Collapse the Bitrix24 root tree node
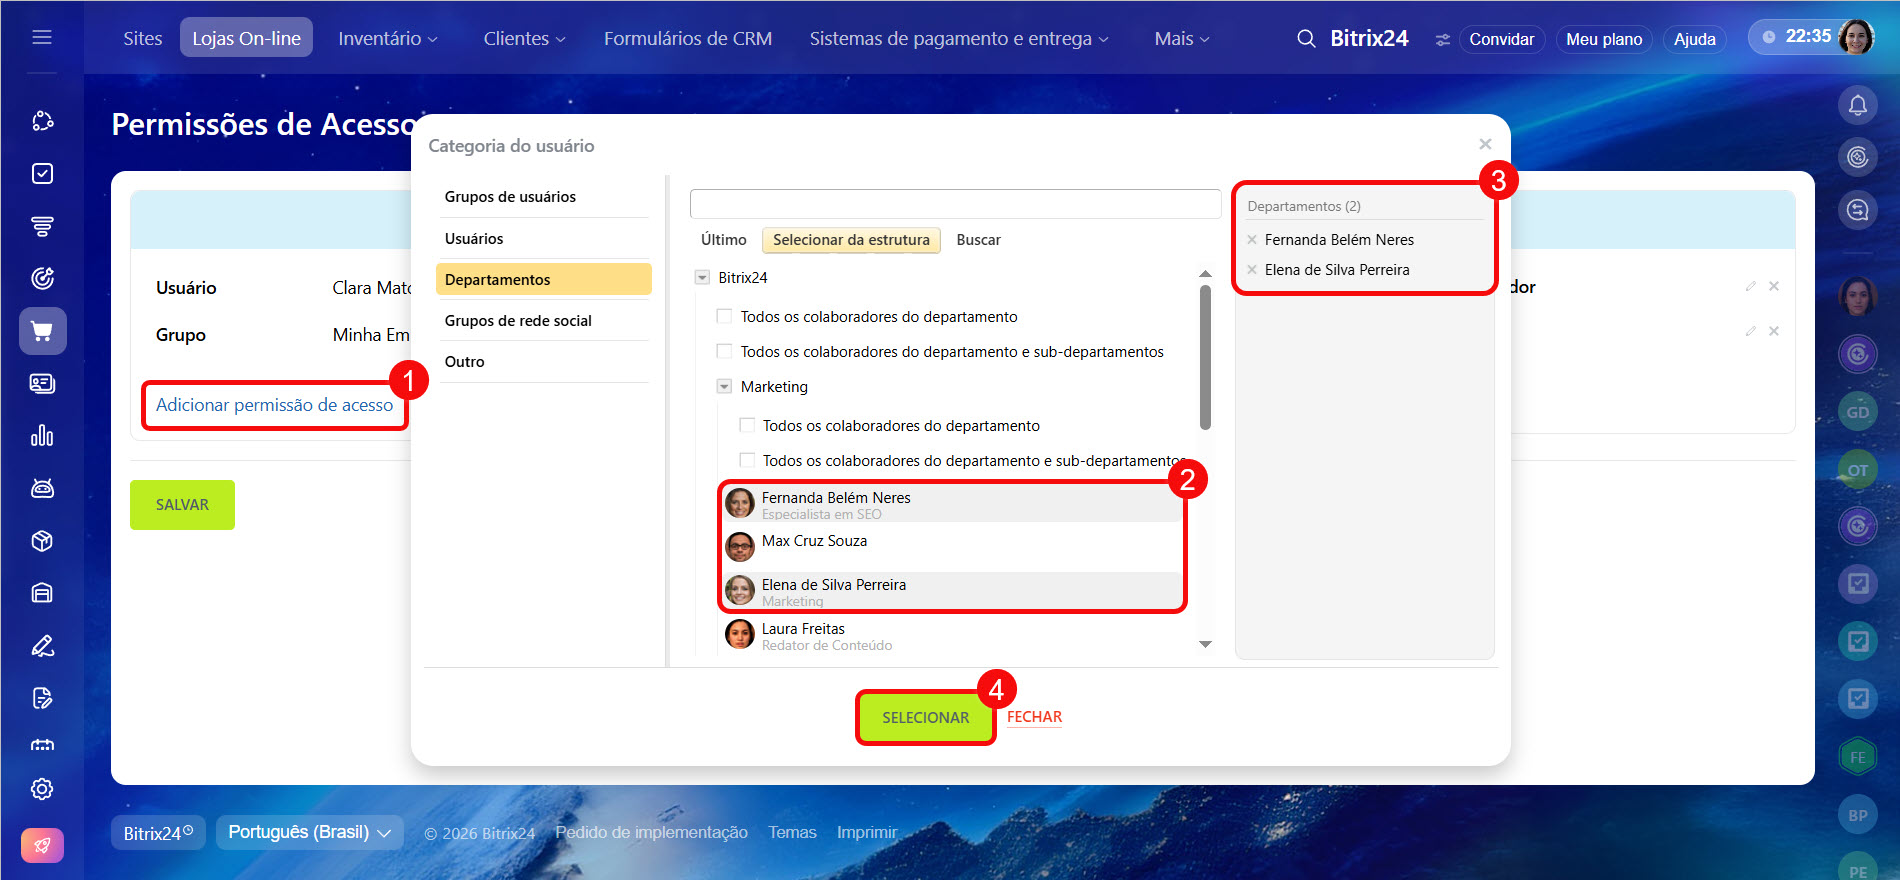Screen dimensions: 1900x880 coord(702,278)
